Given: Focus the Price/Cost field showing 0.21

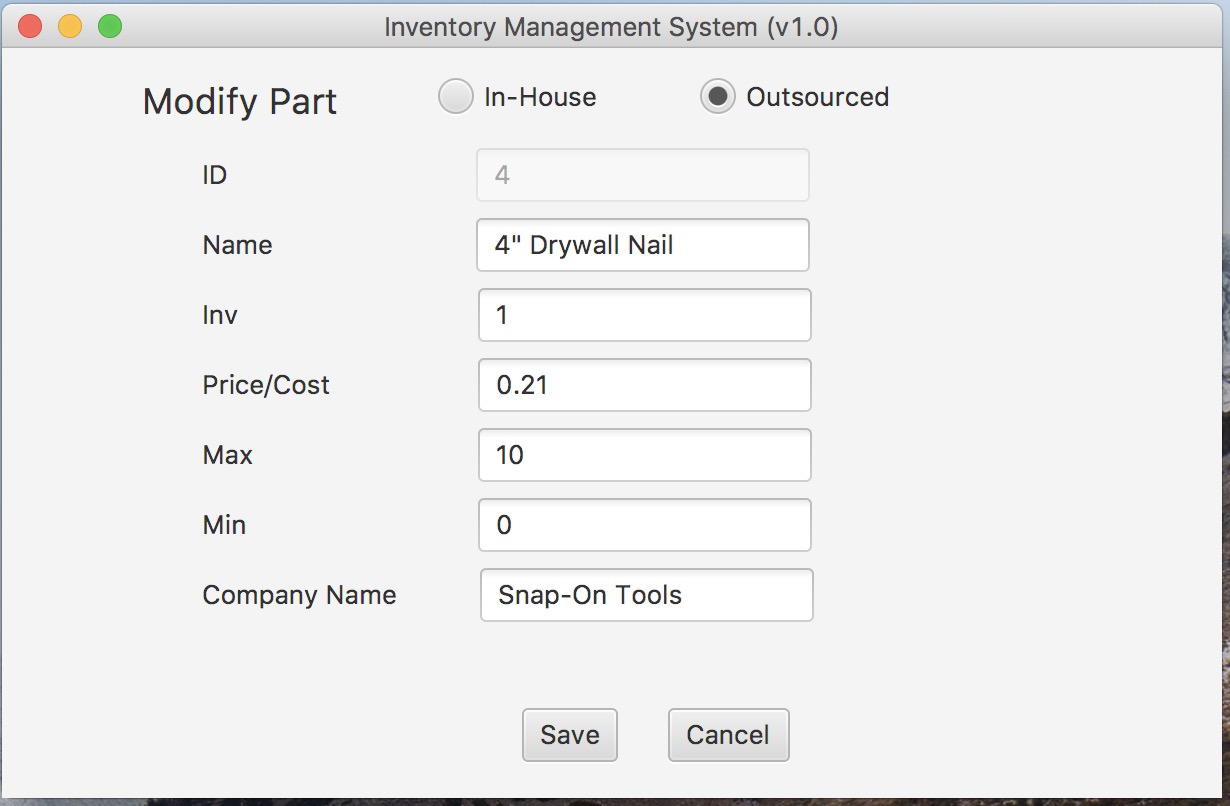Looking at the screenshot, I should (x=644, y=386).
